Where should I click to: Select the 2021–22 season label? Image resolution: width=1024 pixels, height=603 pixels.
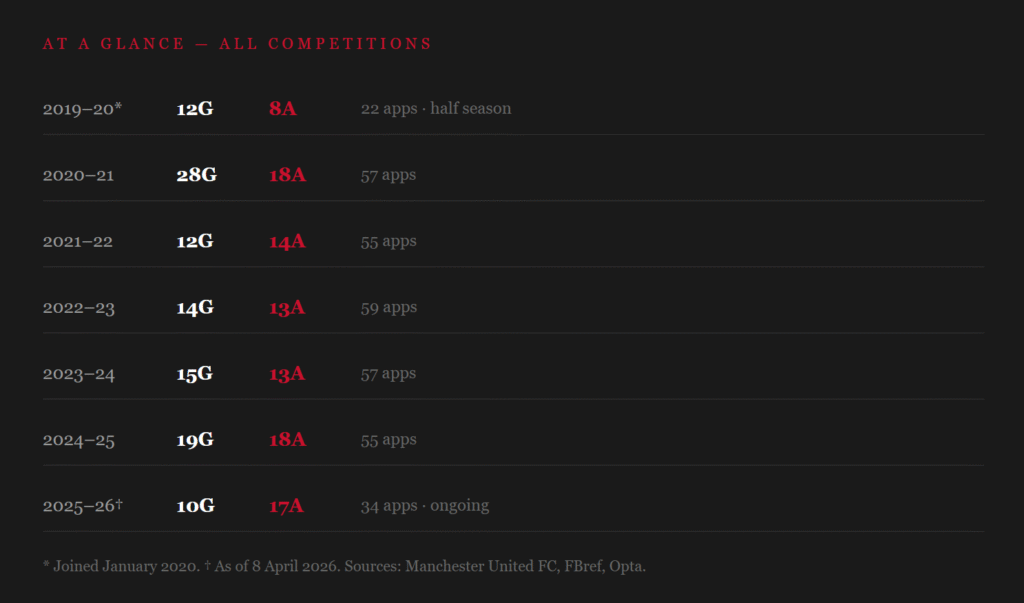click(x=78, y=241)
